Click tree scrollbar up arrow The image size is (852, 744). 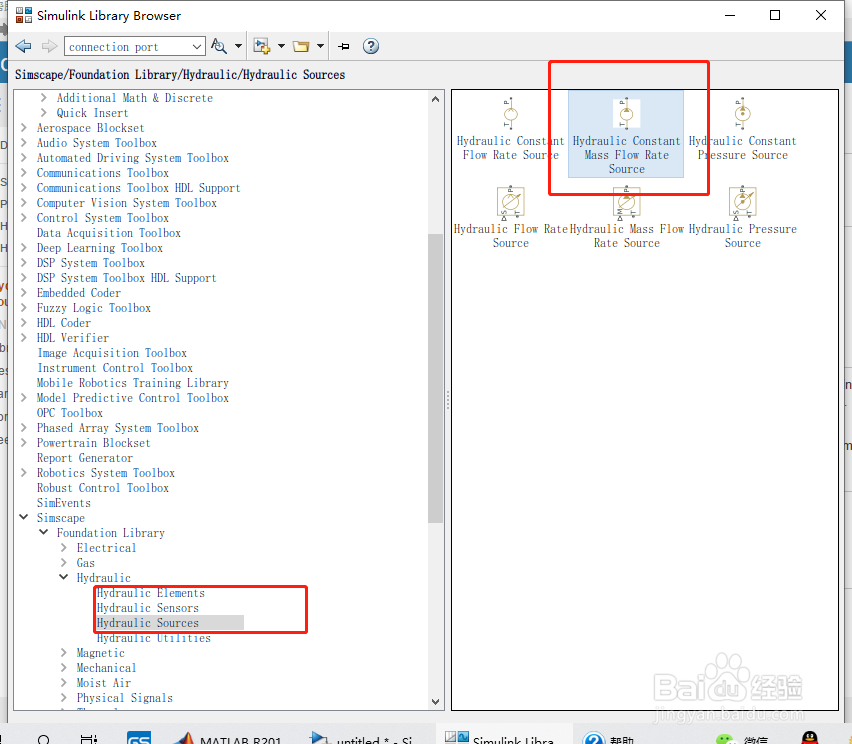point(435,99)
